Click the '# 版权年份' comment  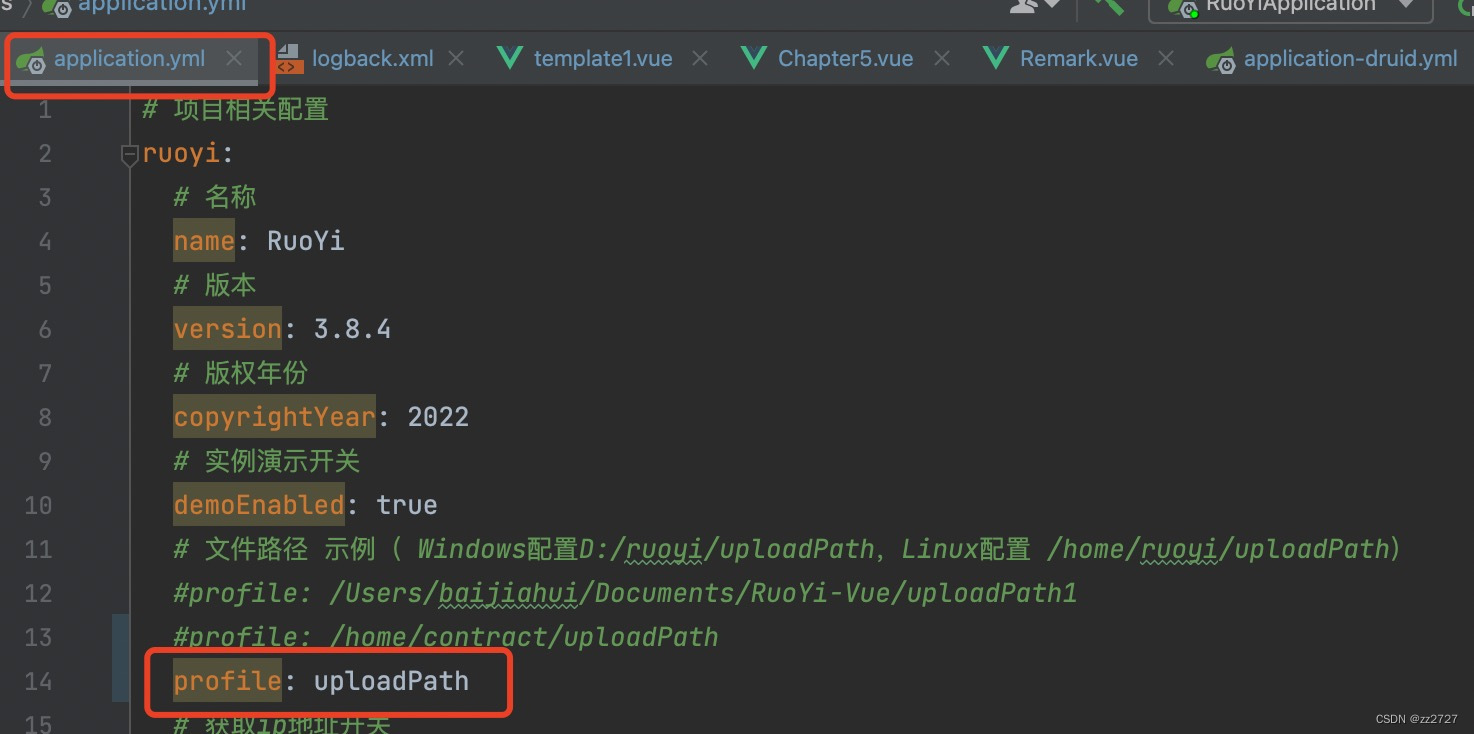240,373
